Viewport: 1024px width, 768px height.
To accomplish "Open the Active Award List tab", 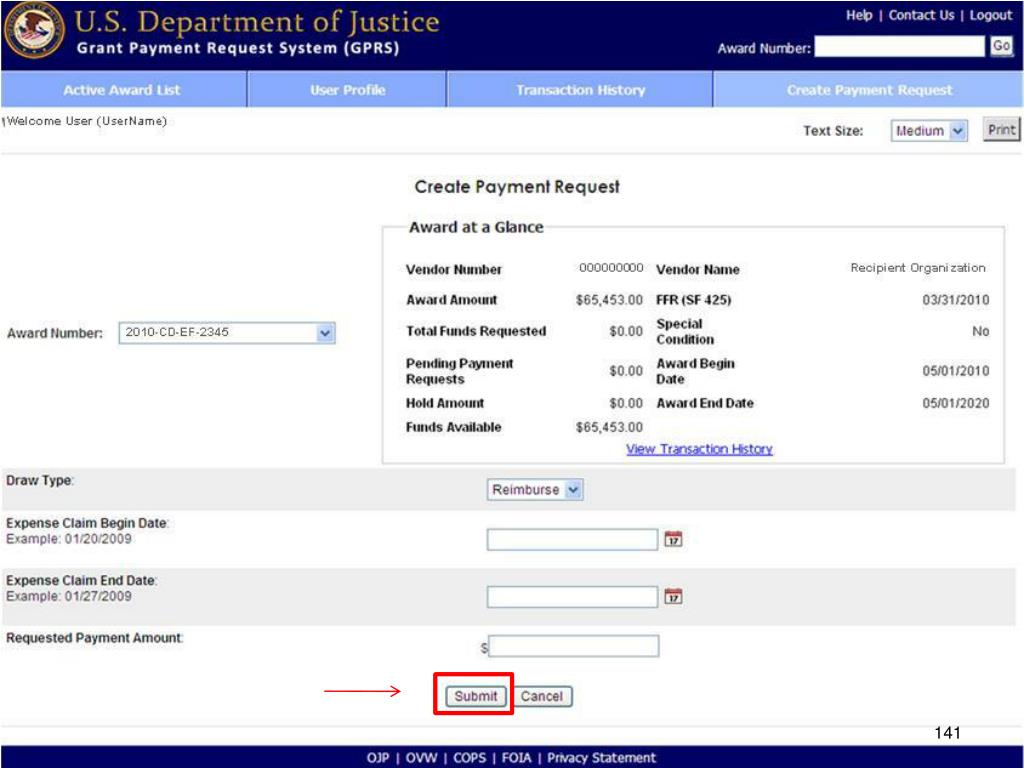I will (x=122, y=89).
